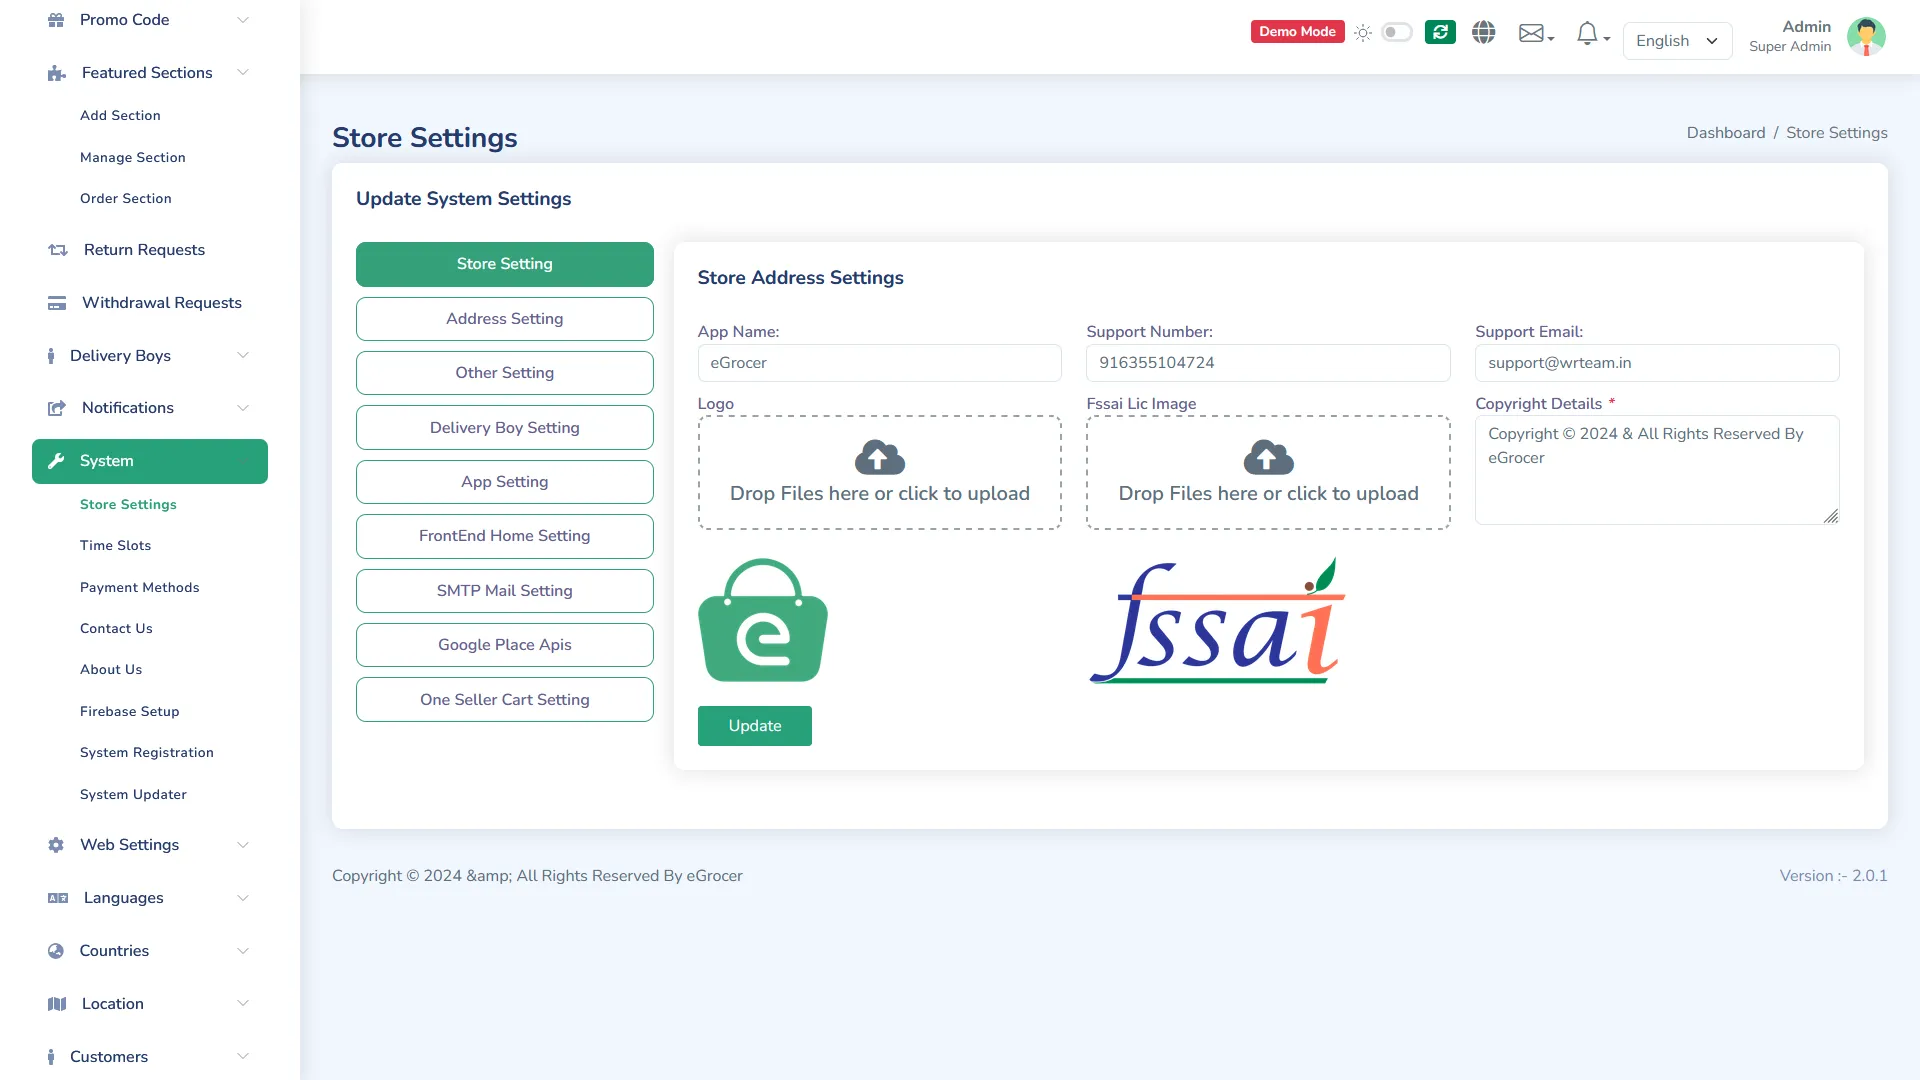
Task: Open the globe website icon in header
Action: (x=1484, y=32)
